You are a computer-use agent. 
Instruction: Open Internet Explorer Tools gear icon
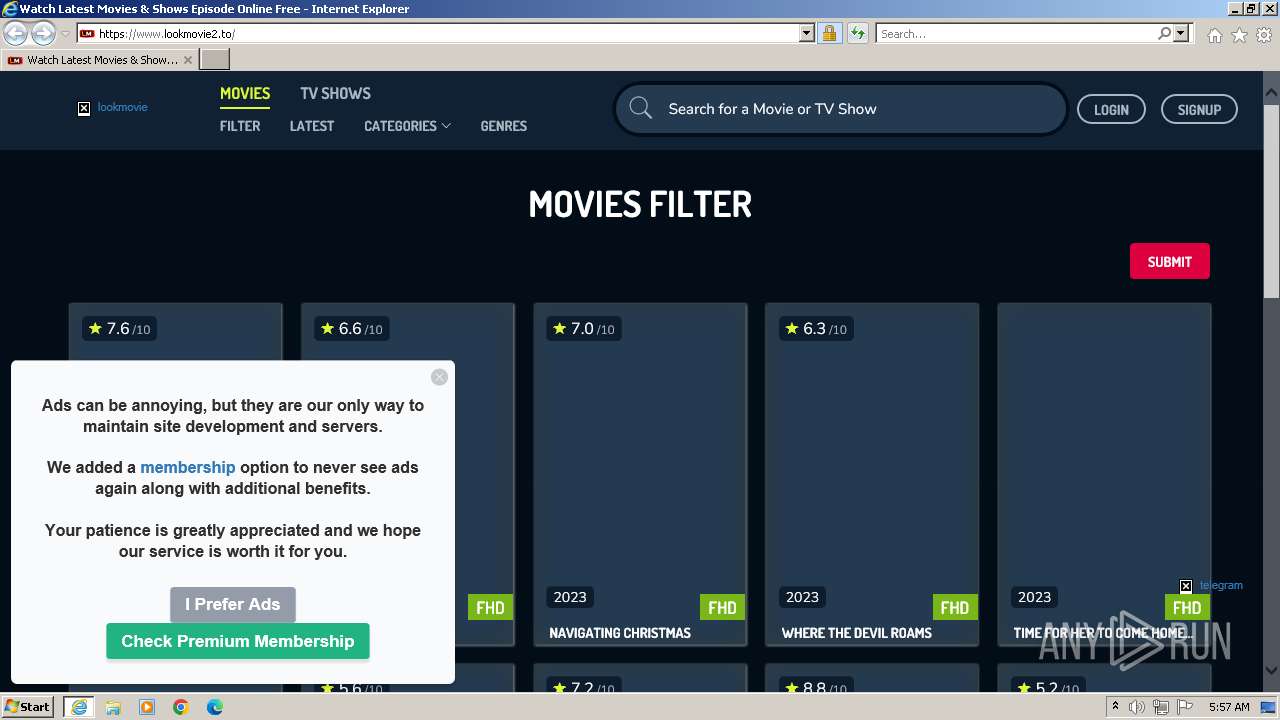pyautogui.click(x=1264, y=35)
